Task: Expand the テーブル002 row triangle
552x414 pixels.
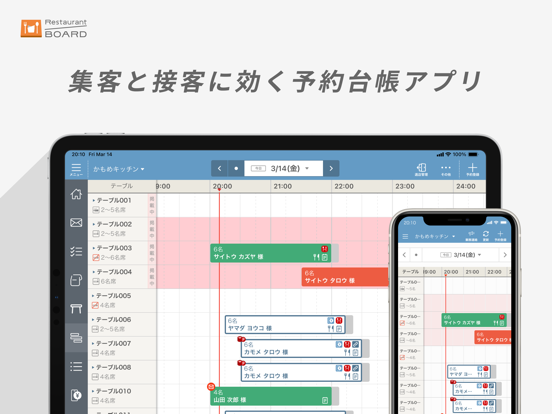Action: 94,224
